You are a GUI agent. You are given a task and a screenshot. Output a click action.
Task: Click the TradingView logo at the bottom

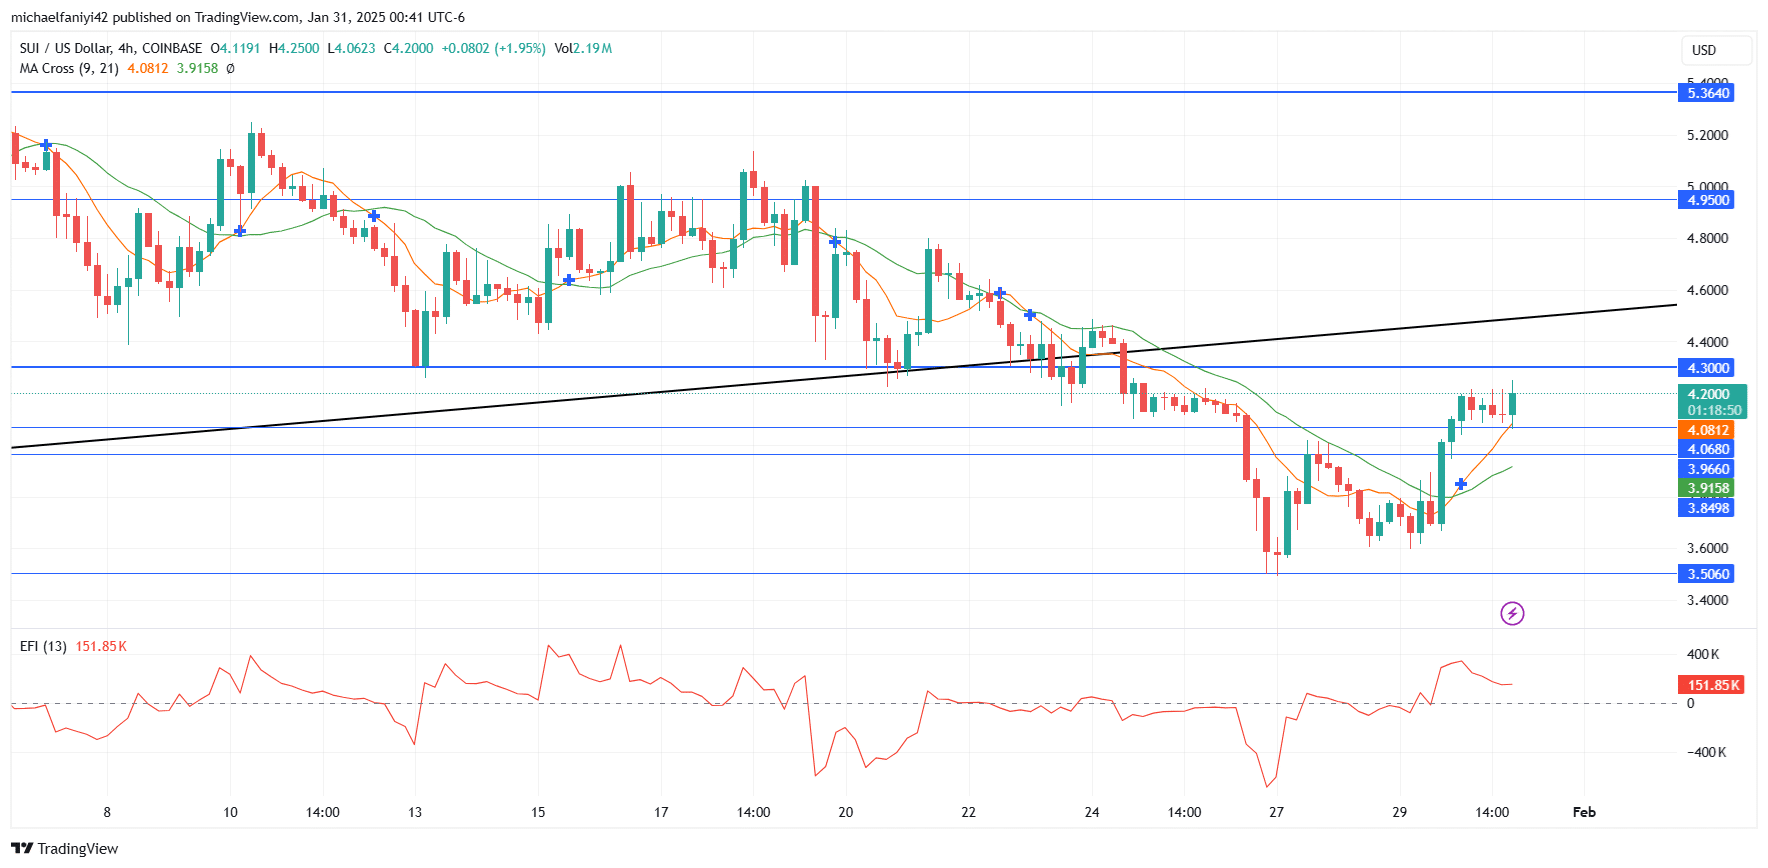coord(65,848)
